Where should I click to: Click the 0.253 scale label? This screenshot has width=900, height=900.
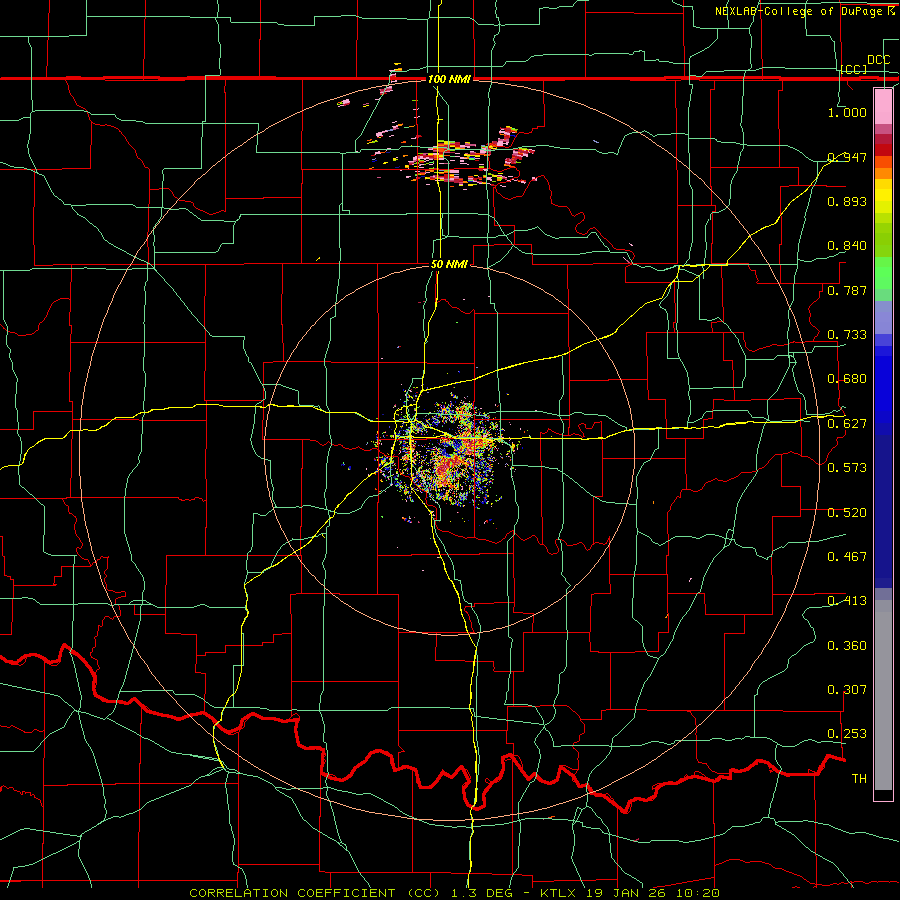847,734
